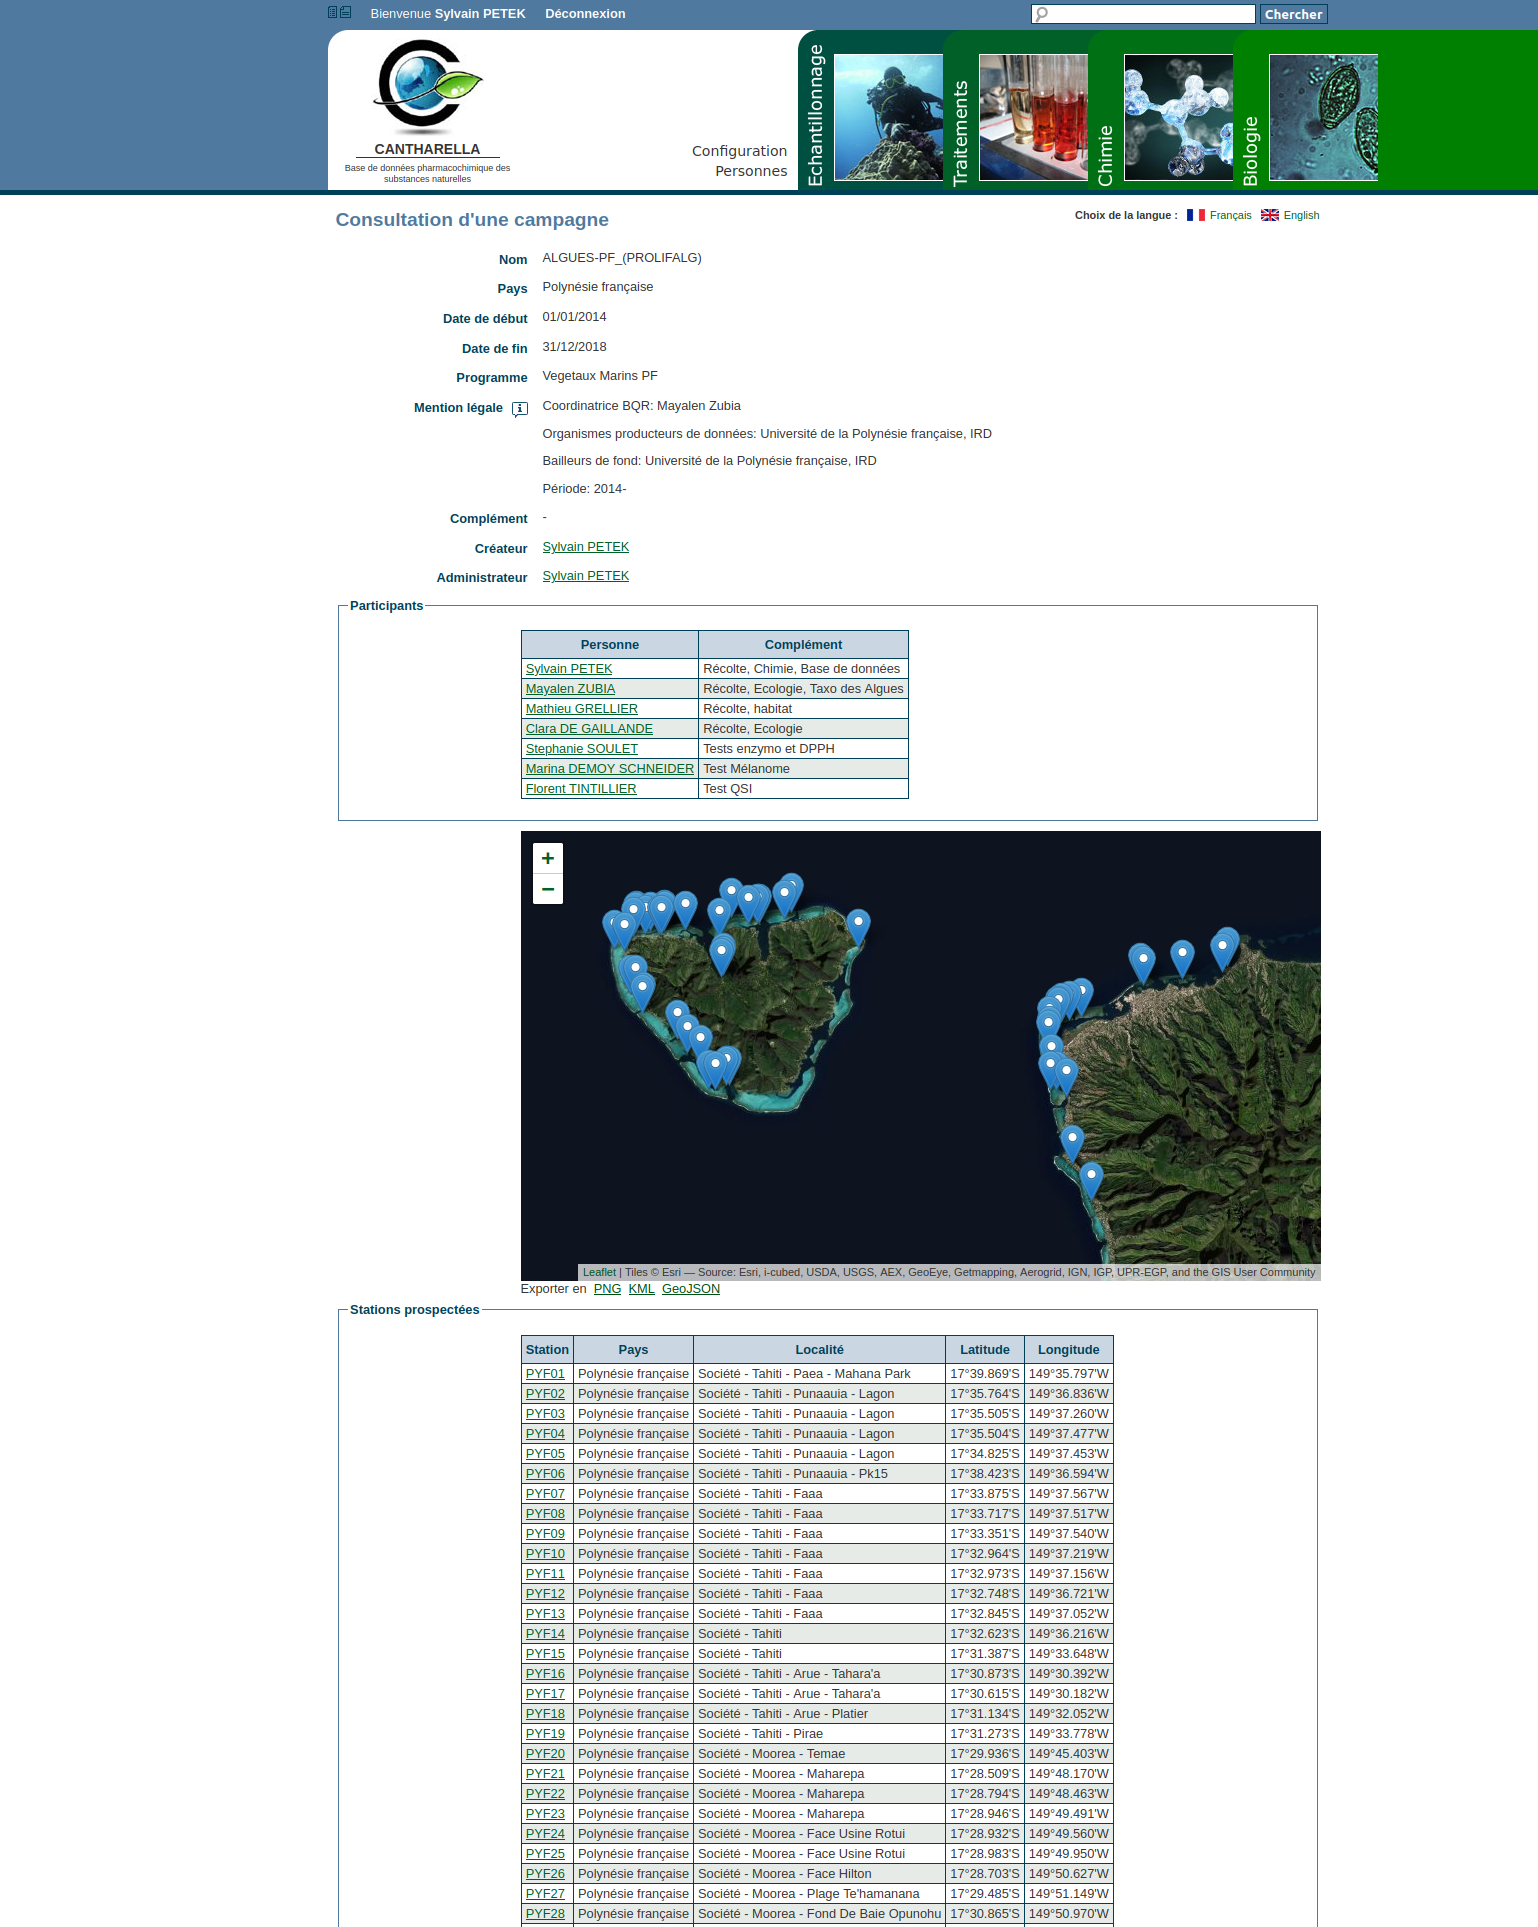Click the Longitude column header
This screenshot has height=1927, width=1538.
1068,1350
